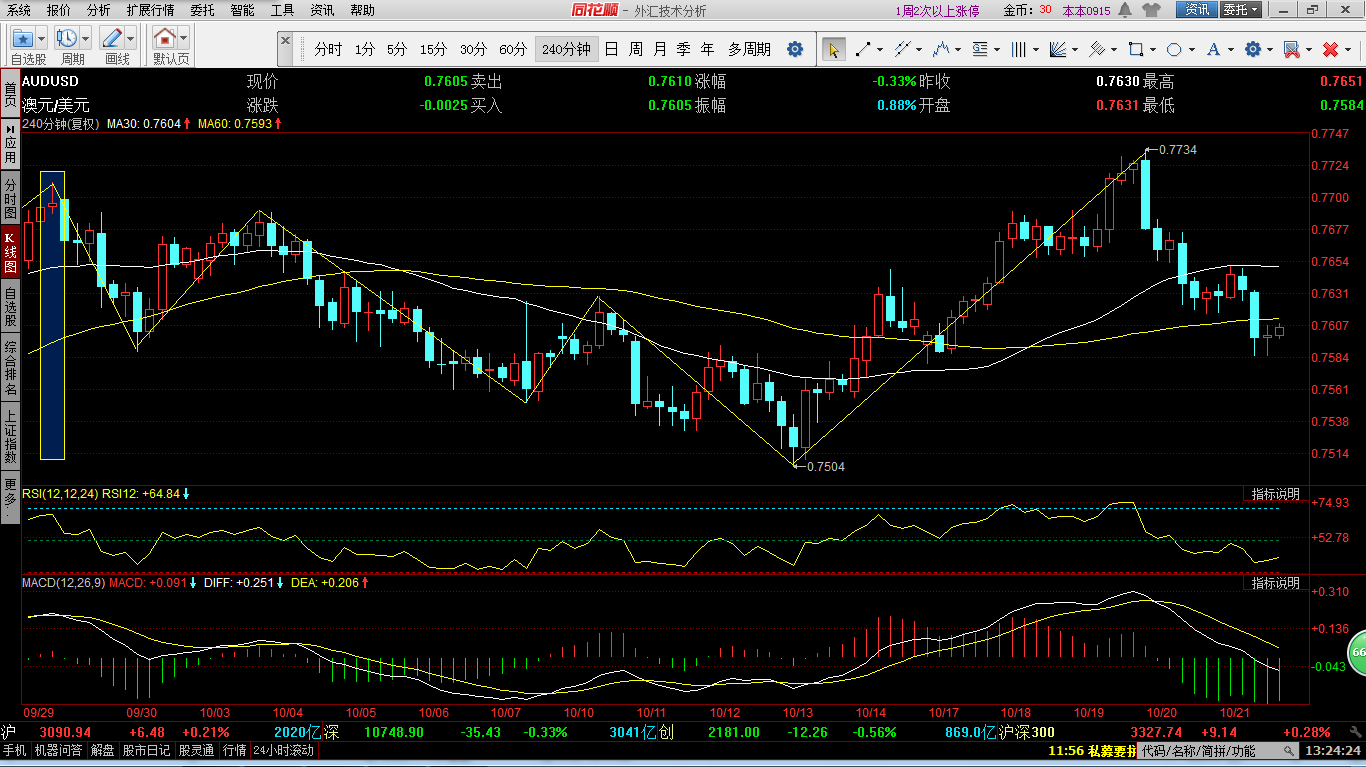Select the Fibonacci retracement levels tool

click(x=980, y=49)
